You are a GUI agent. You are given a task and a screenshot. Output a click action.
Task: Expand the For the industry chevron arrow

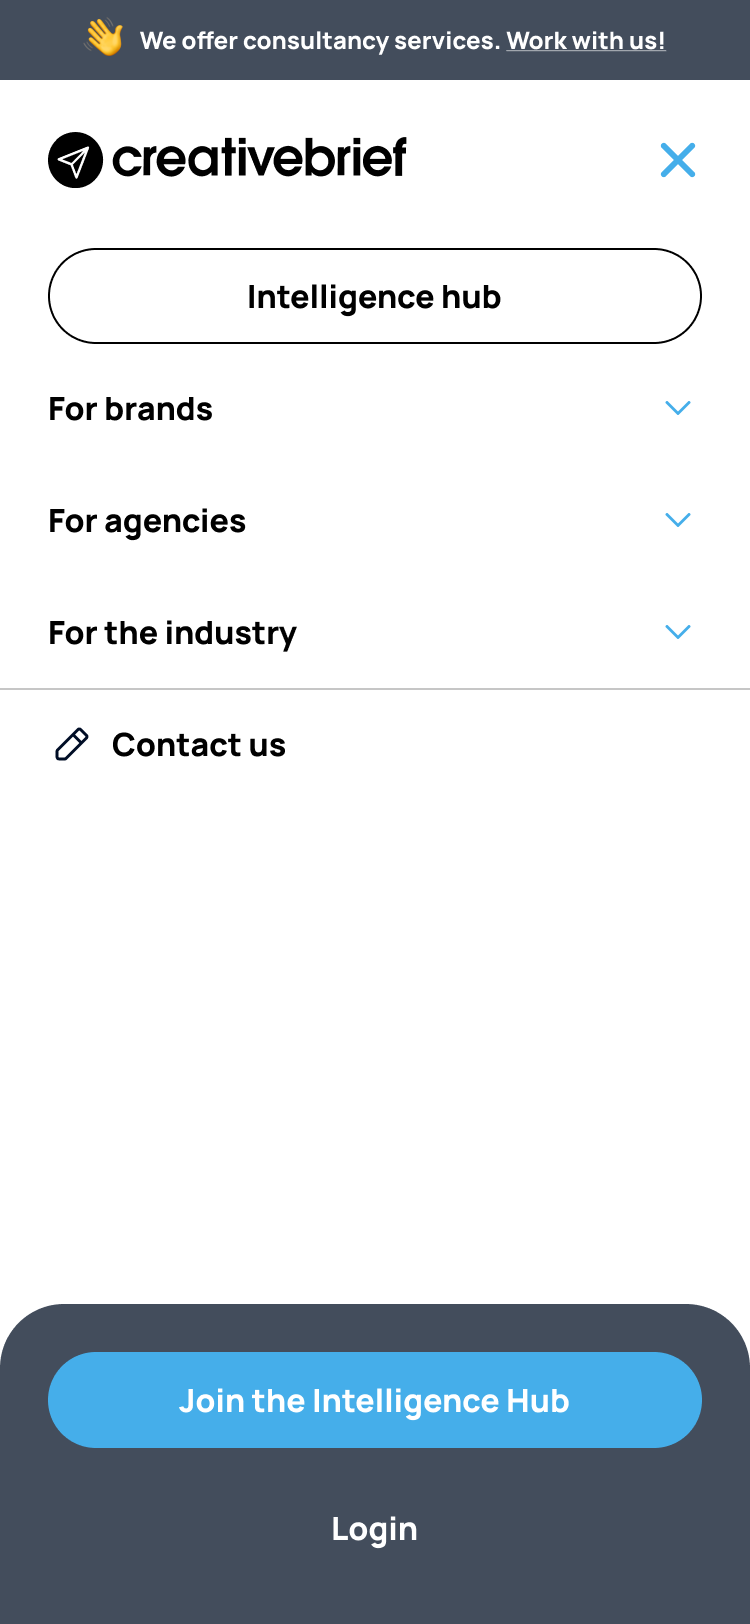(678, 632)
